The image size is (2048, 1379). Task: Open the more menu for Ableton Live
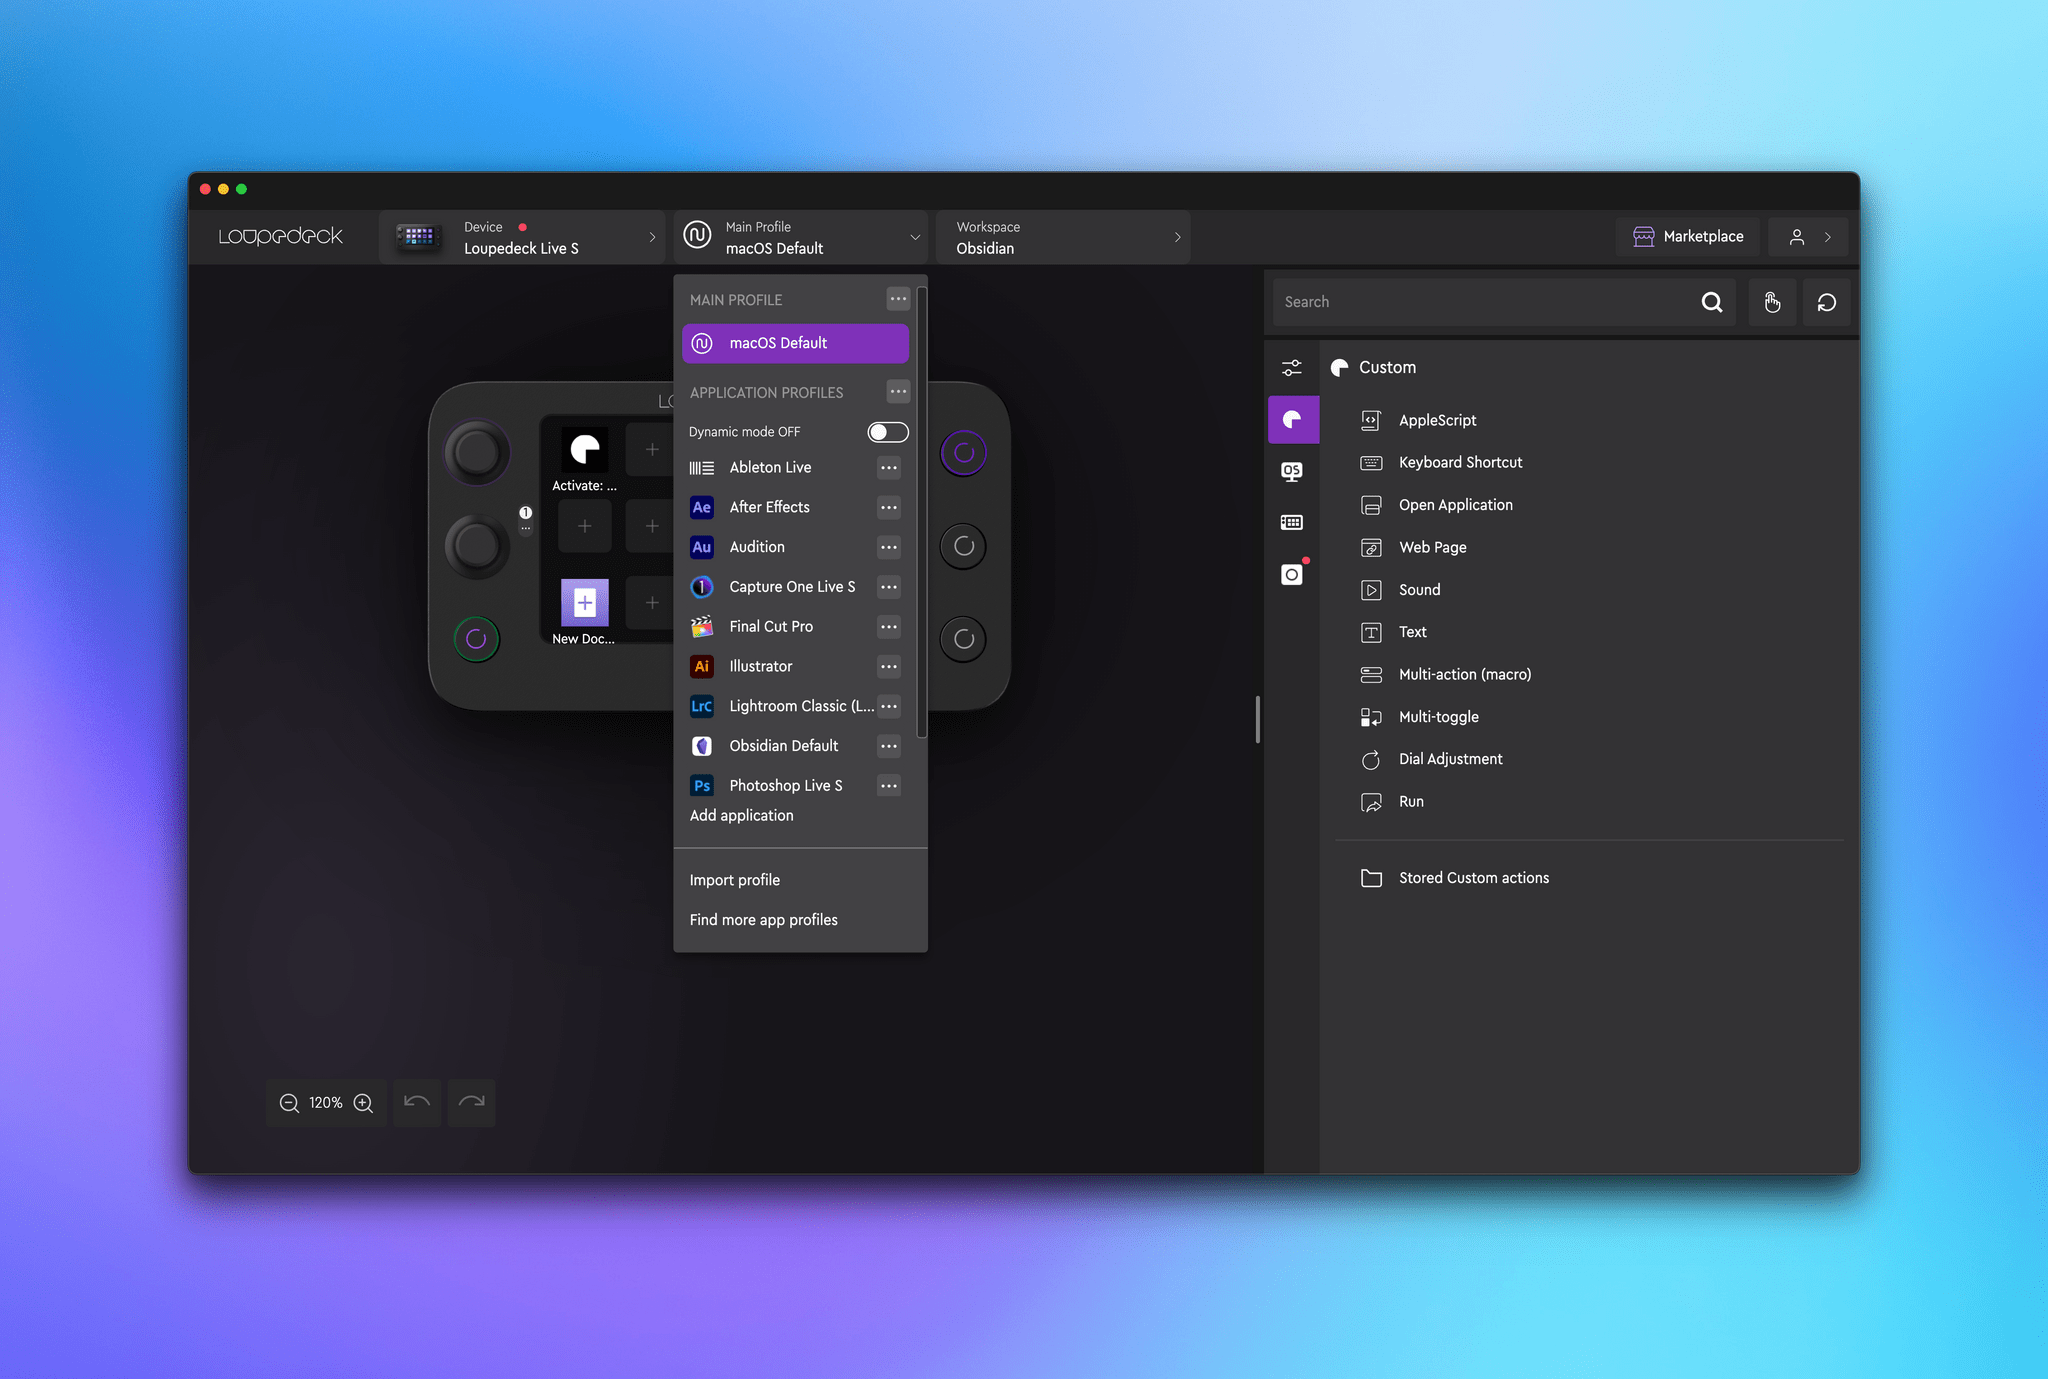pyautogui.click(x=888, y=468)
